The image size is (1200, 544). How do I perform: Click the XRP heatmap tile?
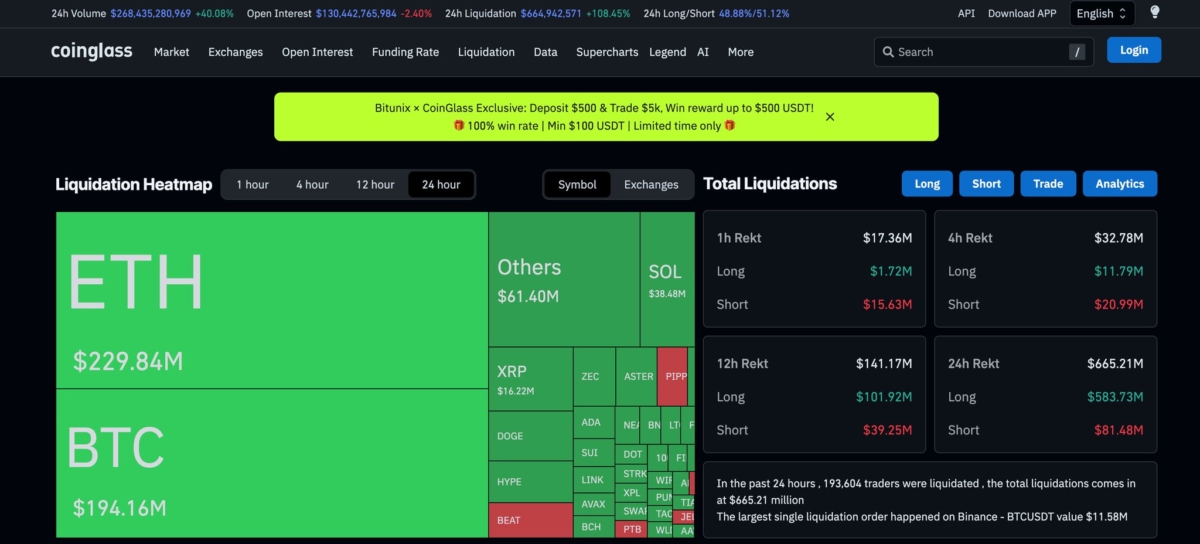(x=530, y=378)
